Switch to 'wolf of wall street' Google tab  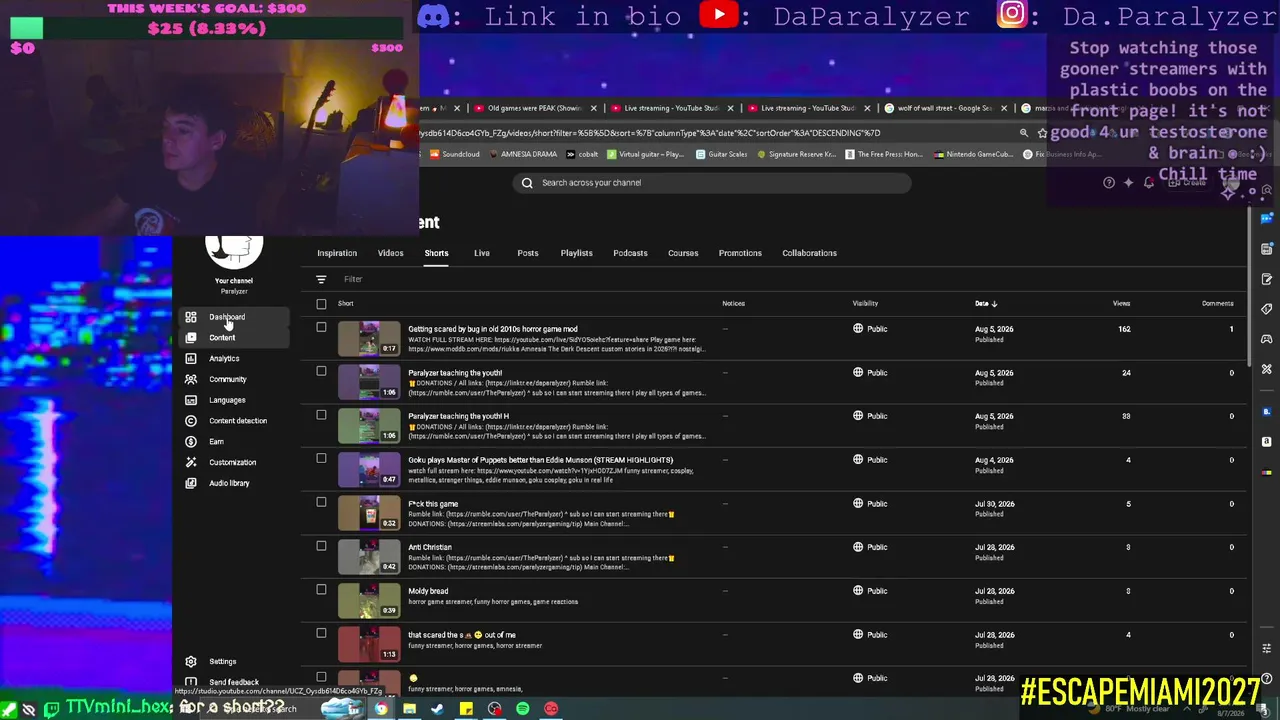click(x=945, y=108)
